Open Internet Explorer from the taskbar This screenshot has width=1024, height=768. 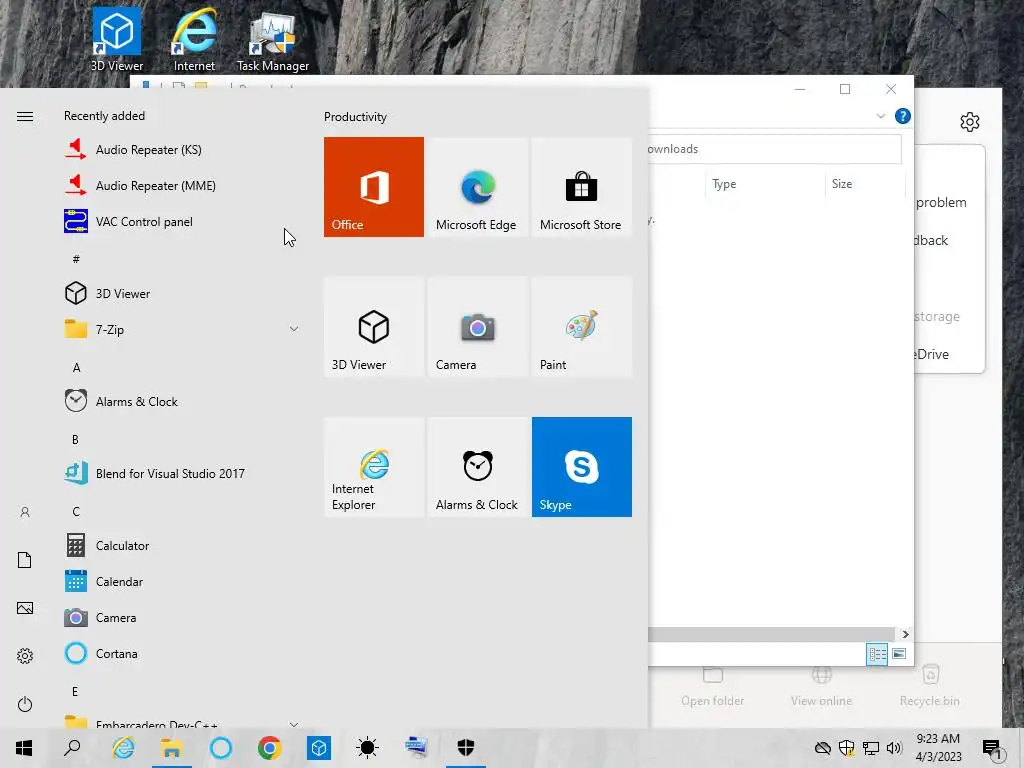click(x=123, y=748)
